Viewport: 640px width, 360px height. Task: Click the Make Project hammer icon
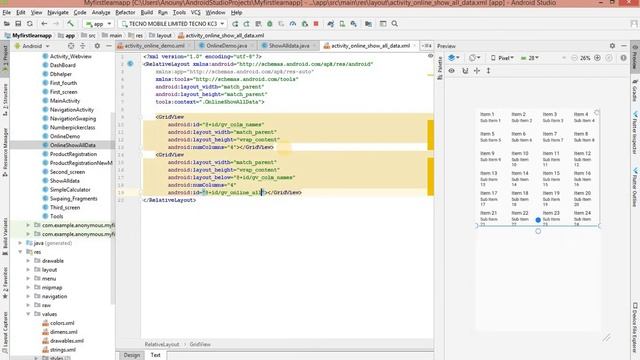pos(71,24)
